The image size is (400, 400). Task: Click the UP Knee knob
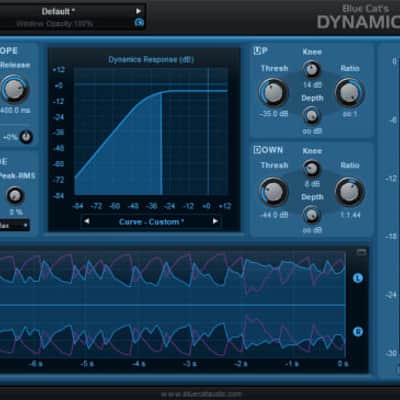click(312, 70)
